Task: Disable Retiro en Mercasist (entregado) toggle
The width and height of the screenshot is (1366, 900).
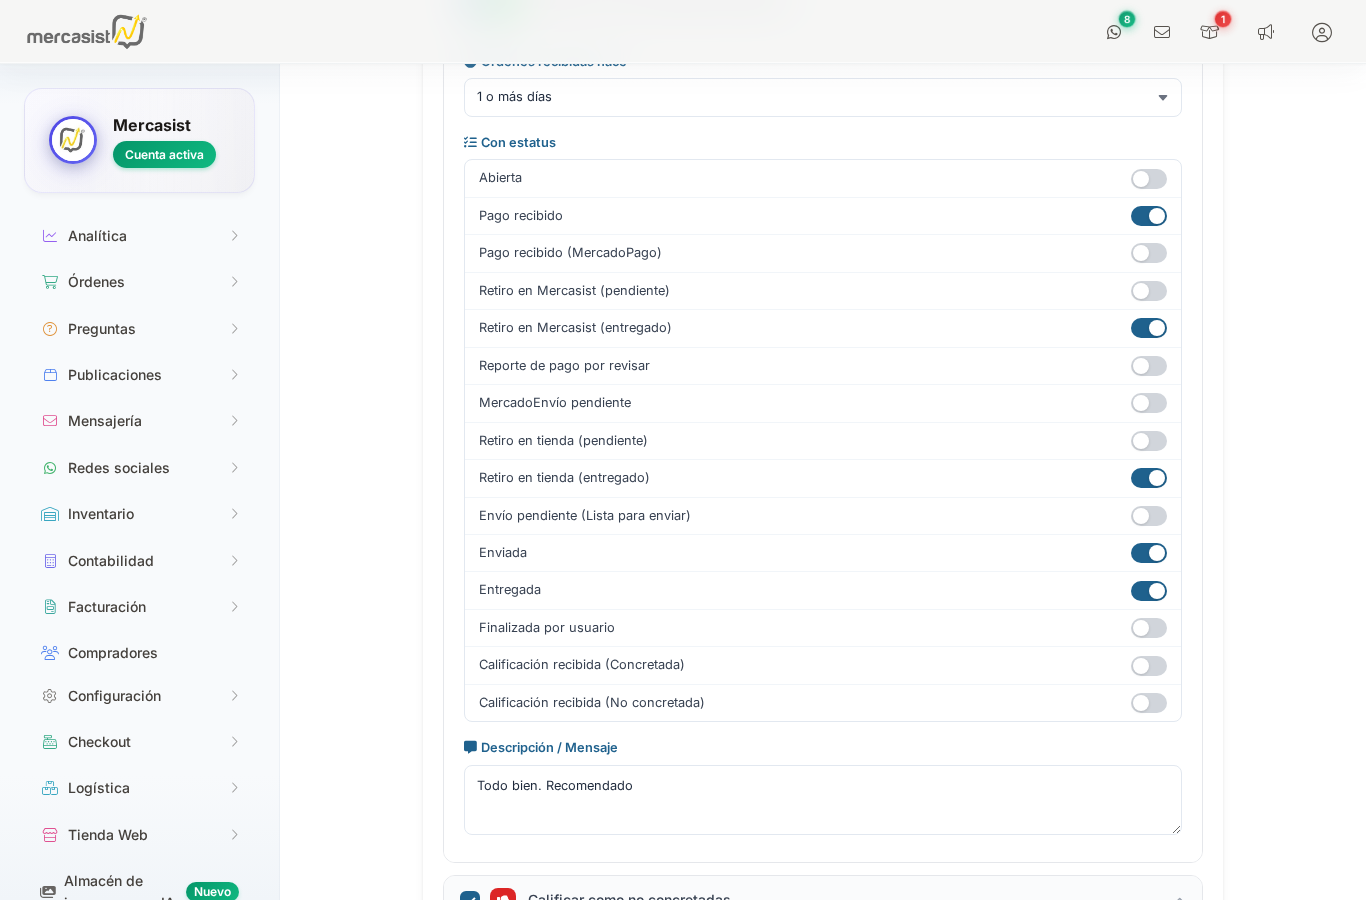Action: (1149, 328)
